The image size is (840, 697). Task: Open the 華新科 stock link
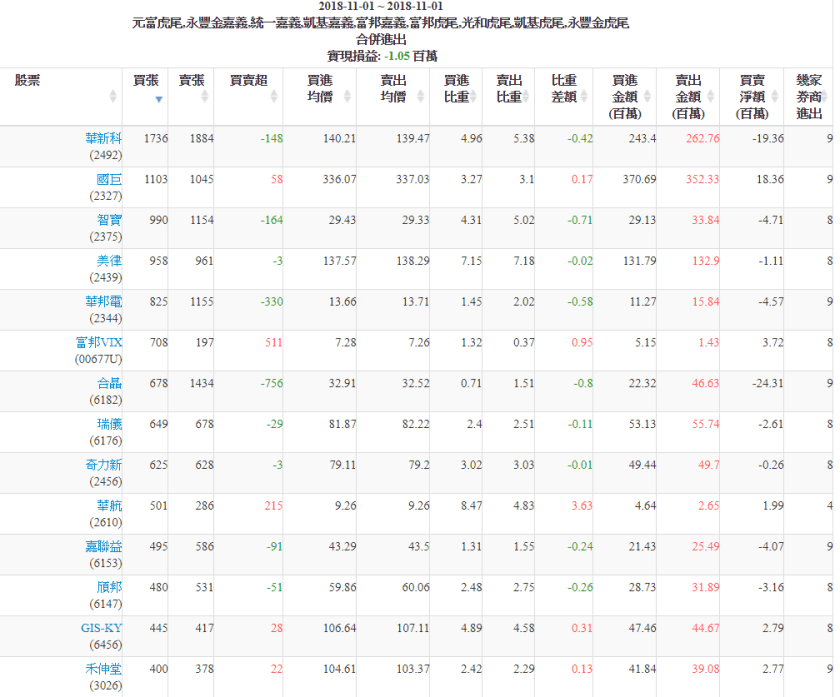click(104, 138)
